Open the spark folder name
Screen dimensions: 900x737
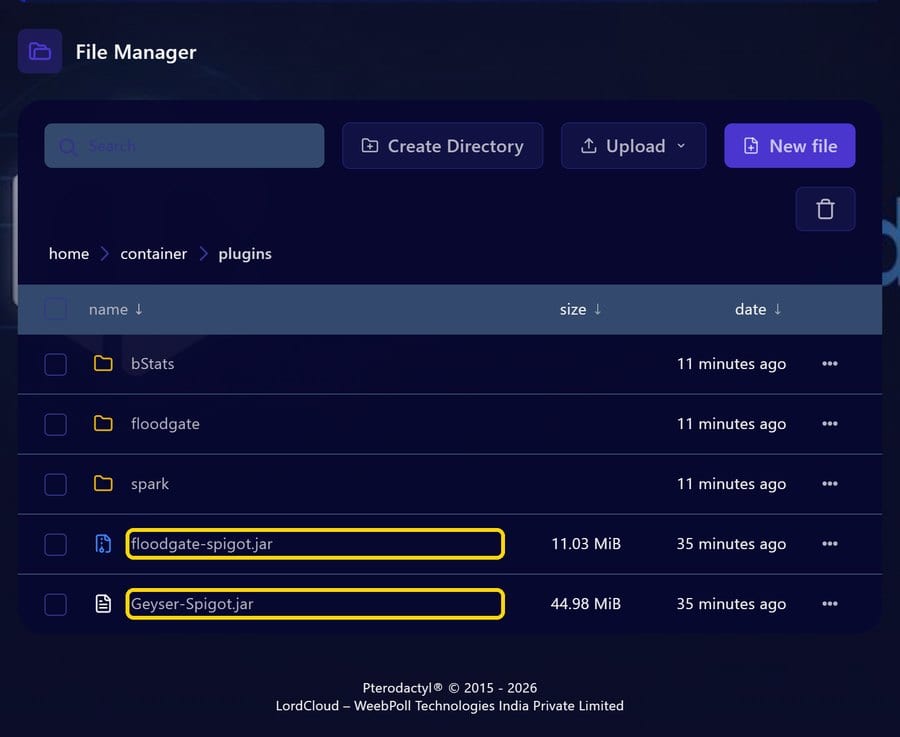(150, 484)
